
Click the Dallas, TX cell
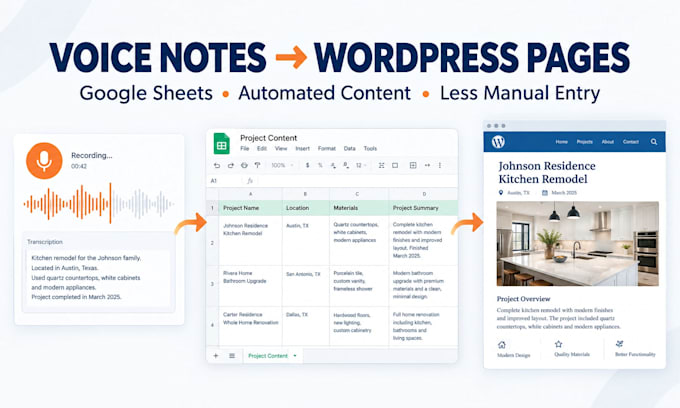pyautogui.click(x=306, y=326)
